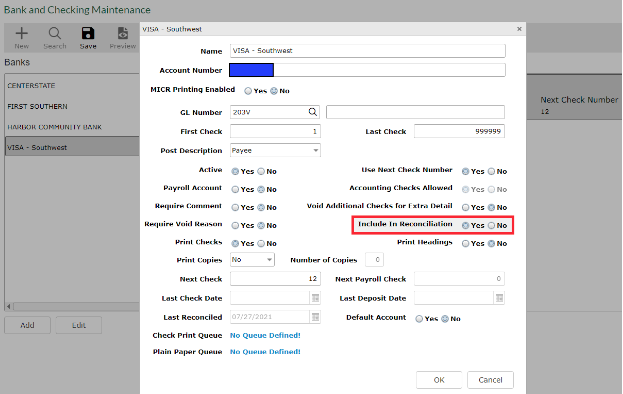The height and width of the screenshot is (394, 623).
Task: Click the Add button under Banks
Action: (27, 325)
